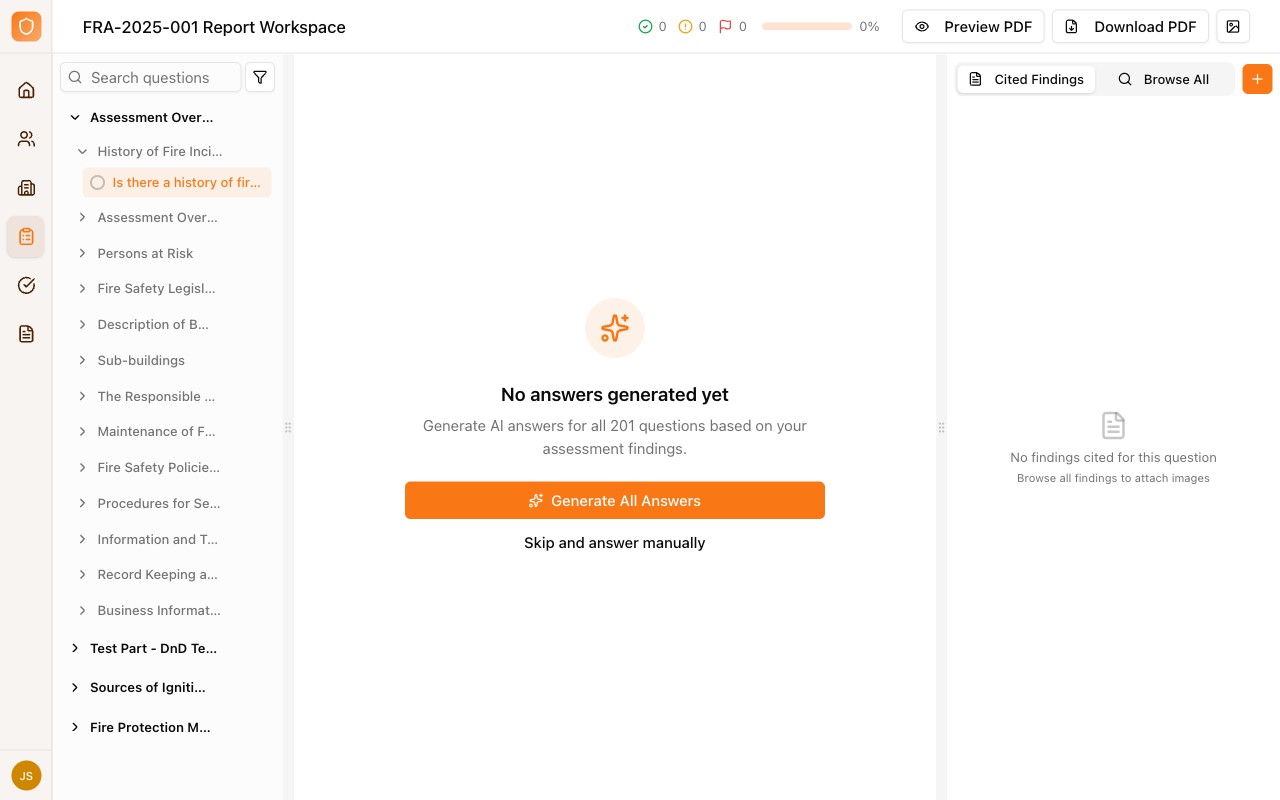This screenshot has height=800, width=1280.
Task: Expand the Sources of Ignition part
Action: pyautogui.click(x=75, y=687)
